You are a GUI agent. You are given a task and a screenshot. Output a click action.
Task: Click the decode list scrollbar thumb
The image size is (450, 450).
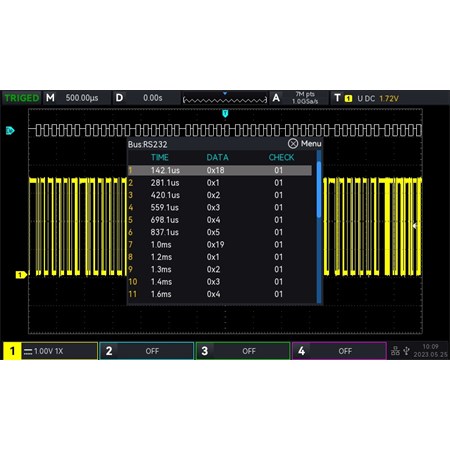pos(319,189)
